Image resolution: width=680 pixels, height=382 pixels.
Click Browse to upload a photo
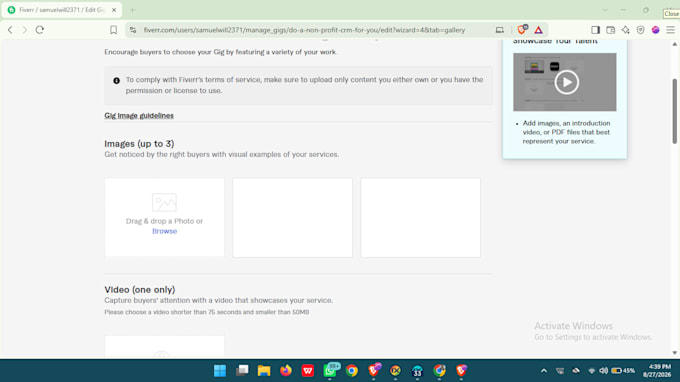pos(164,231)
